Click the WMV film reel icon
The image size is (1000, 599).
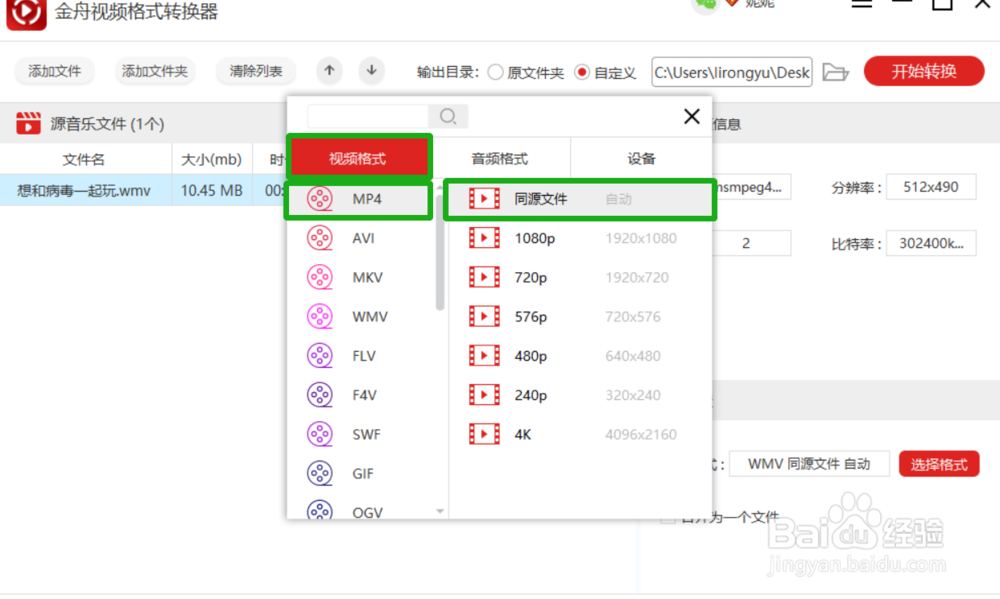(320, 316)
